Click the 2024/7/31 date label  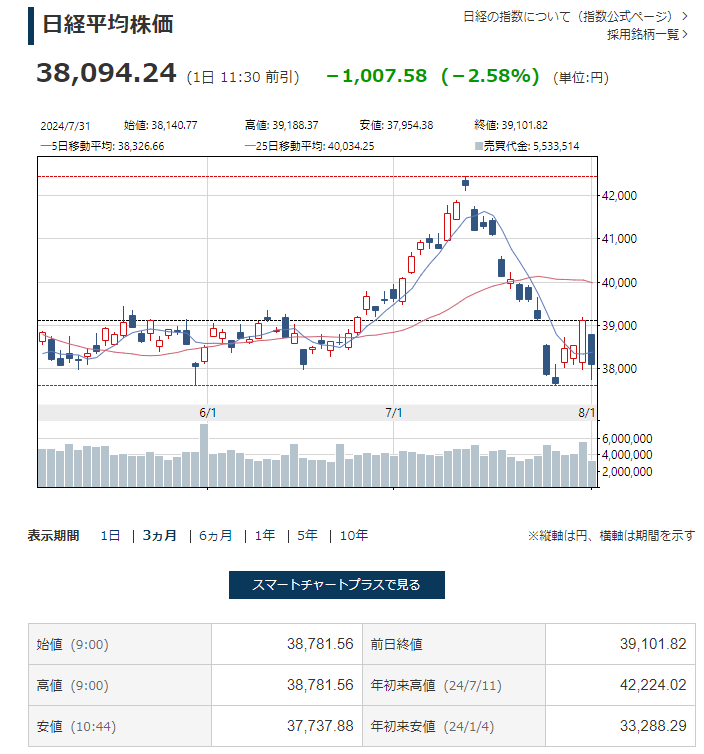pos(65,126)
